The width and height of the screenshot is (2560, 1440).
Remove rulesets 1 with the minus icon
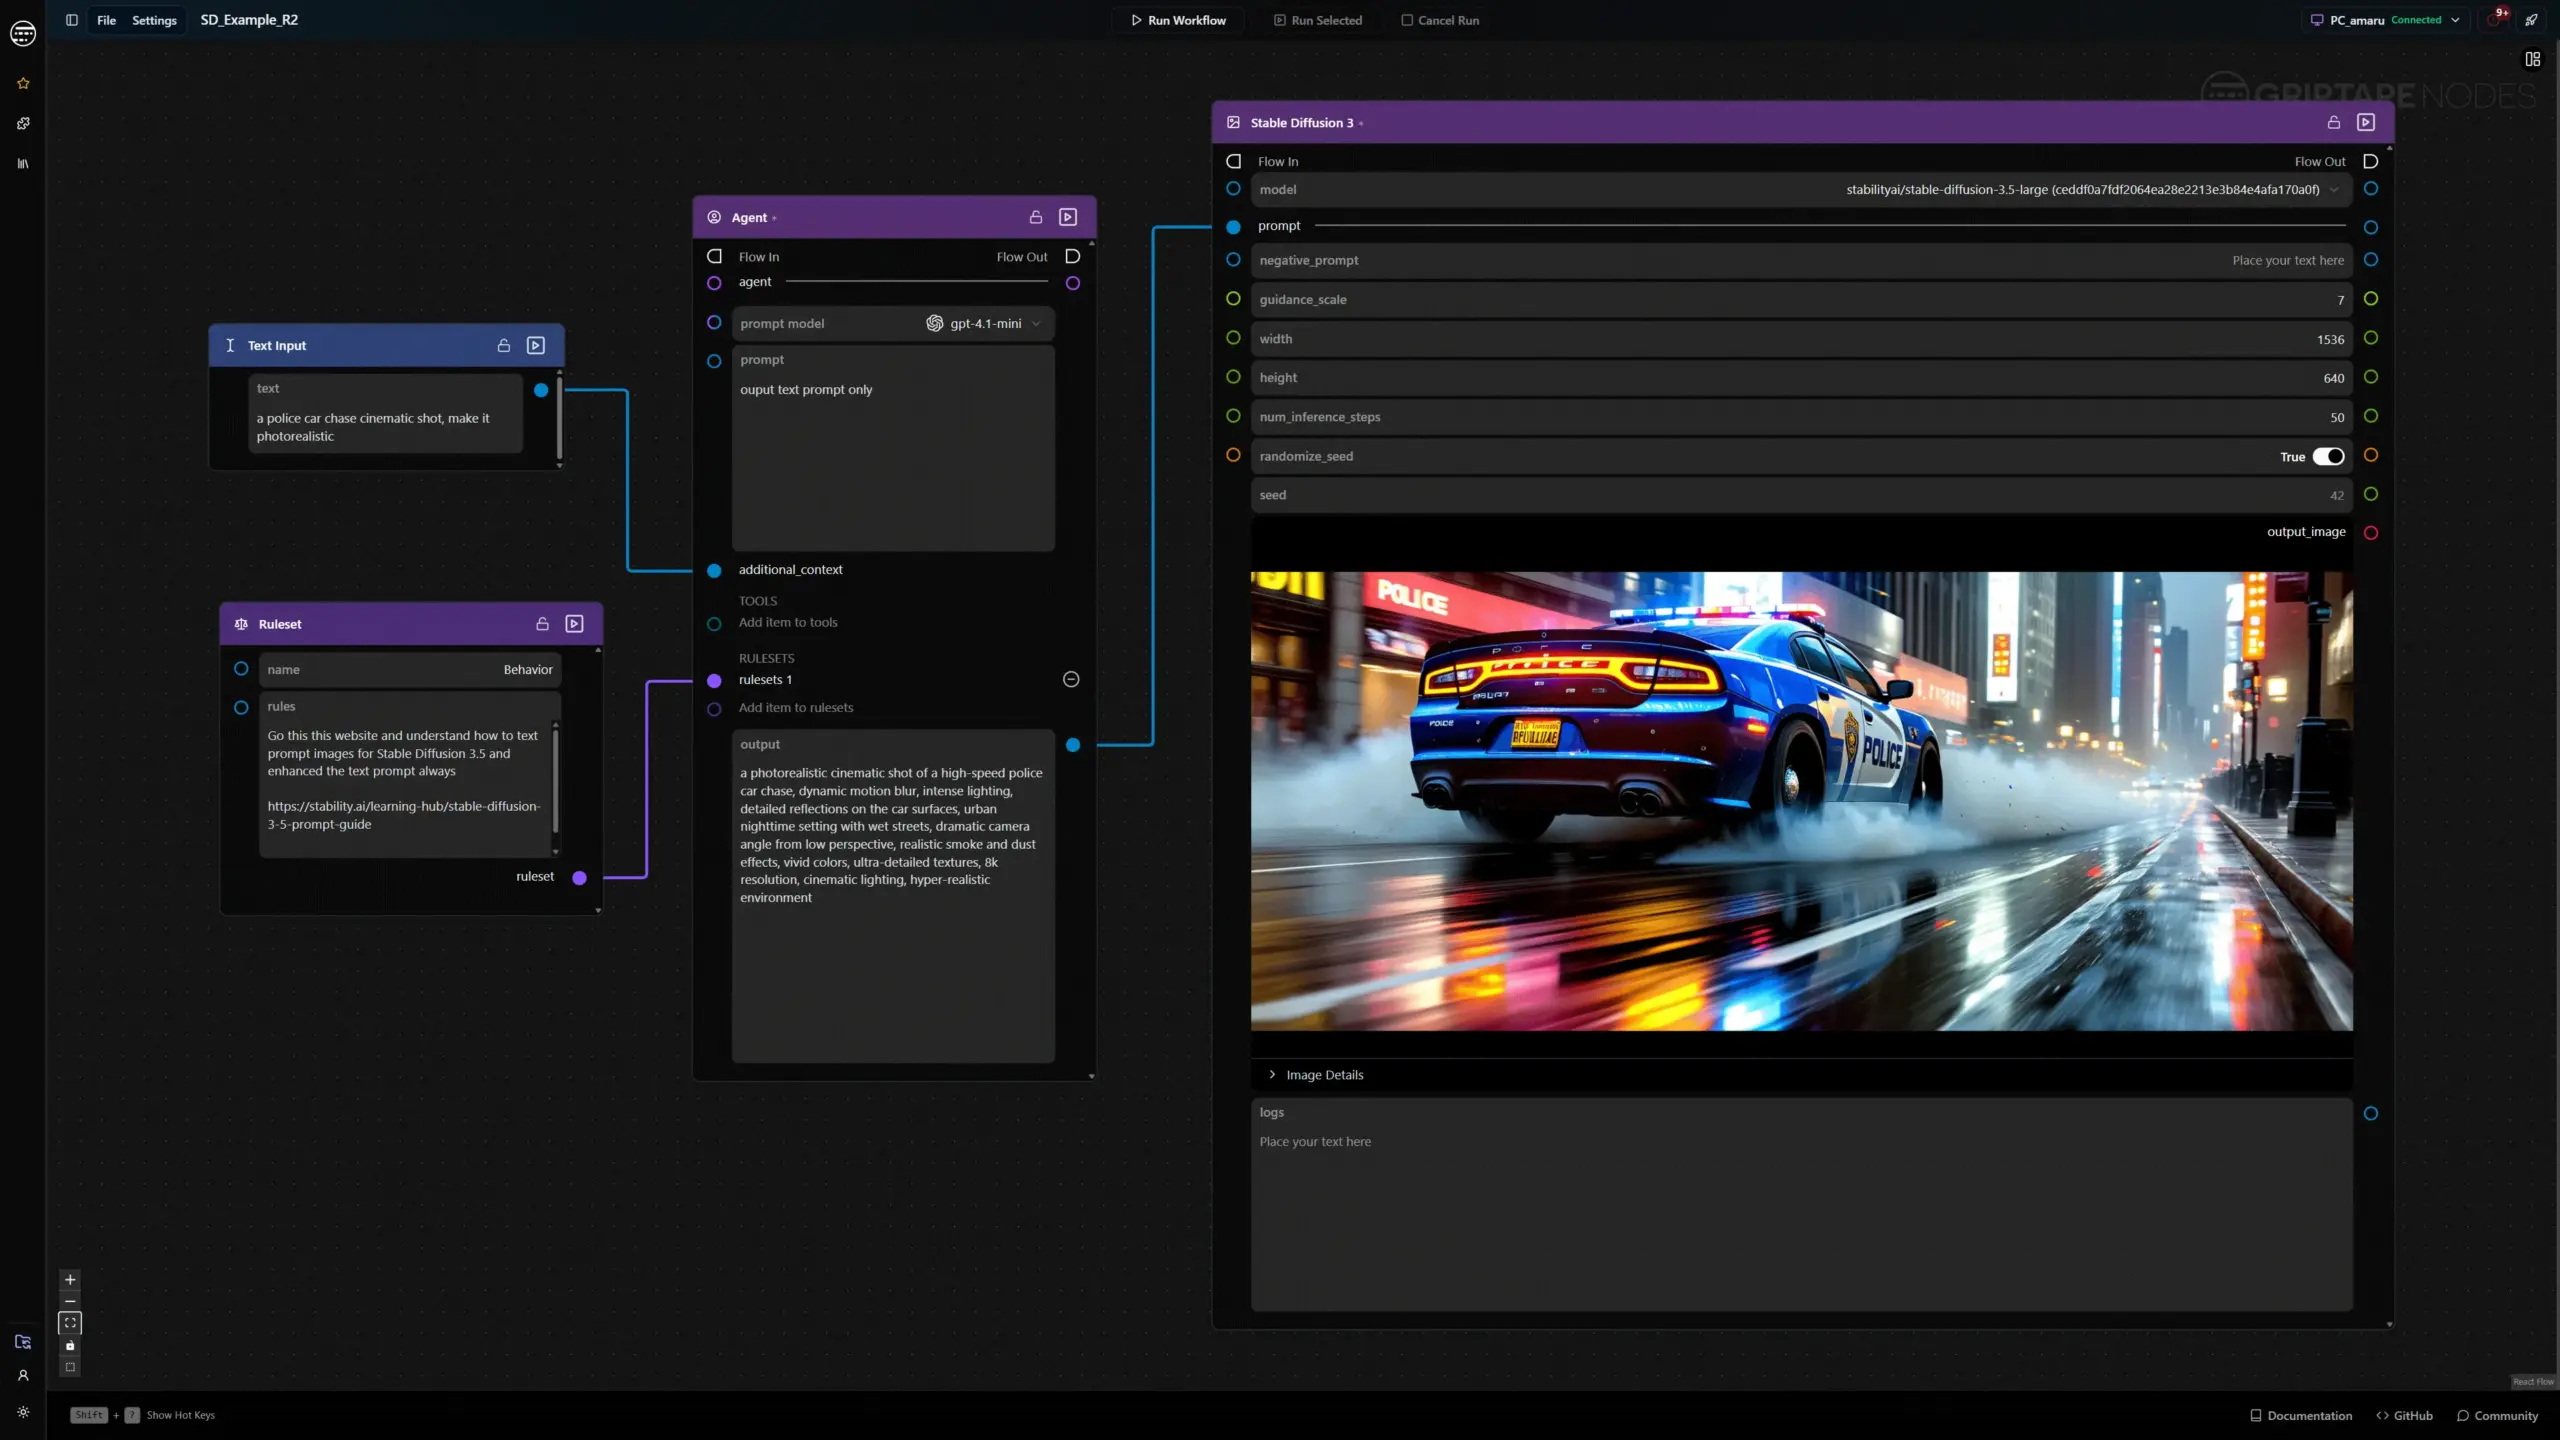1071,680
